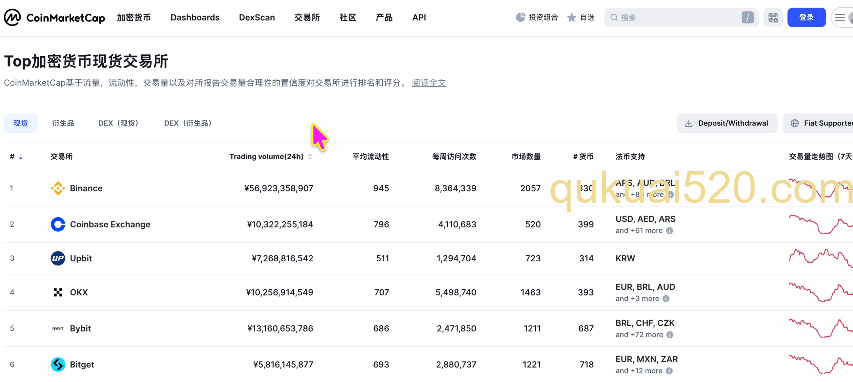Open the OKX exchange link
853x382 pixels.
click(x=79, y=292)
